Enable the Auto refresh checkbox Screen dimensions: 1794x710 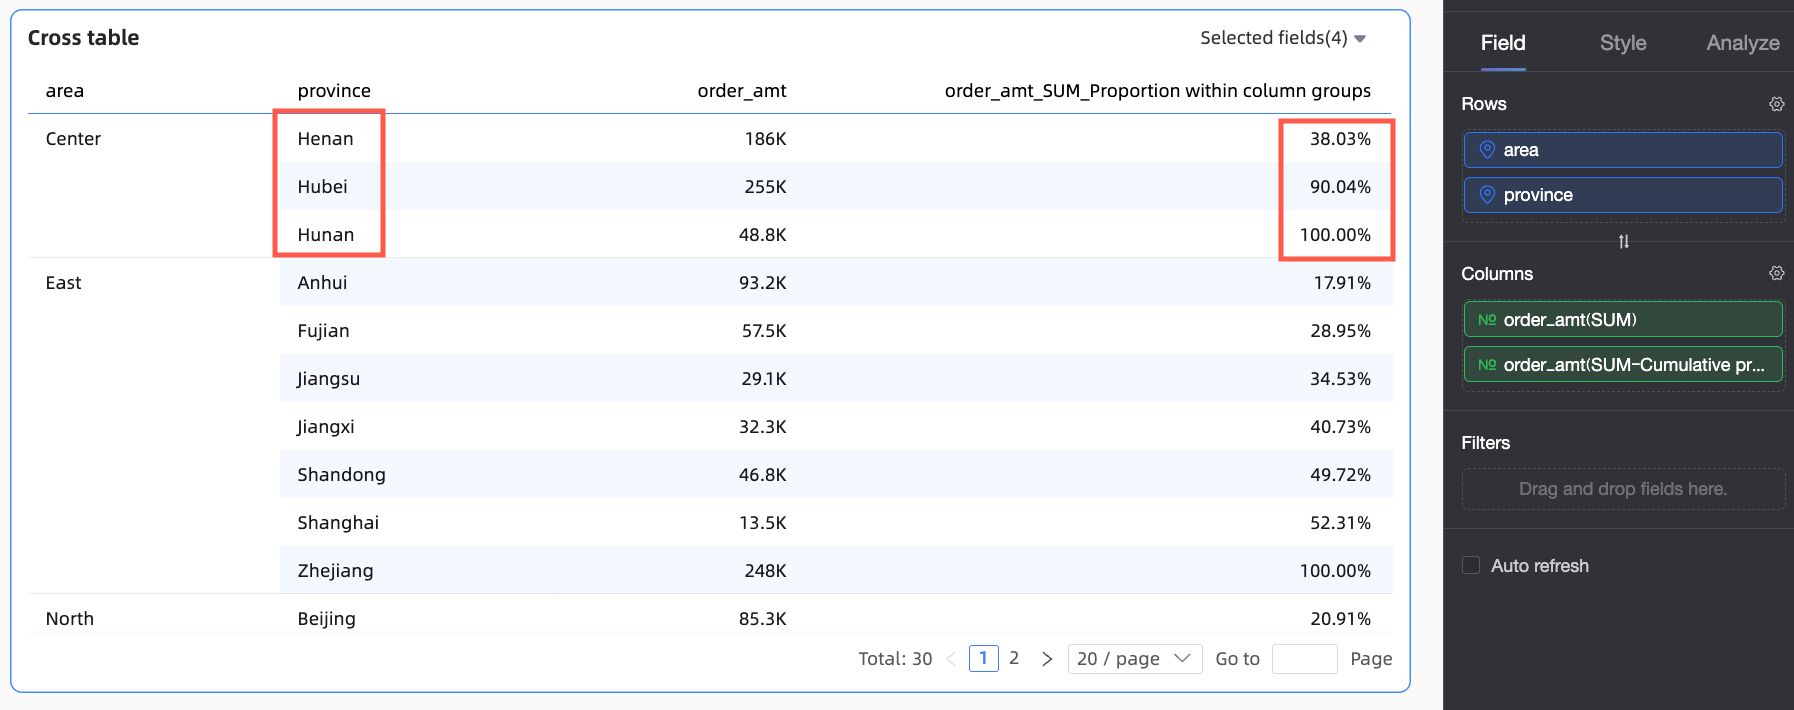(1471, 566)
